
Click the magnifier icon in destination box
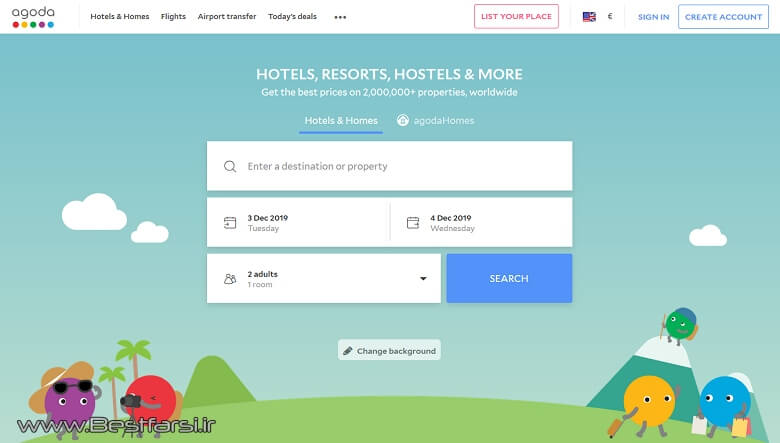[x=230, y=166]
